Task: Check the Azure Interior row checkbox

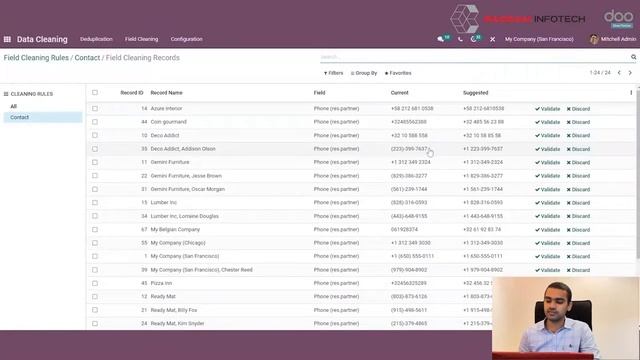Action: point(95,109)
